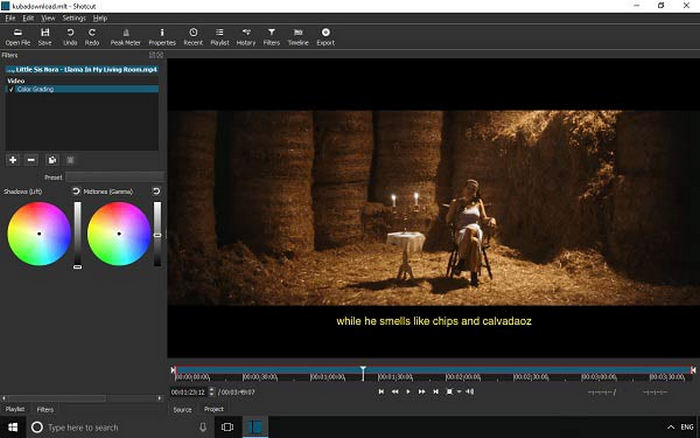Reset the Shadows (Lift) color wheel
Image resolution: width=700 pixels, height=438 pixels.
pyautogui.click(x=76, y=191)
